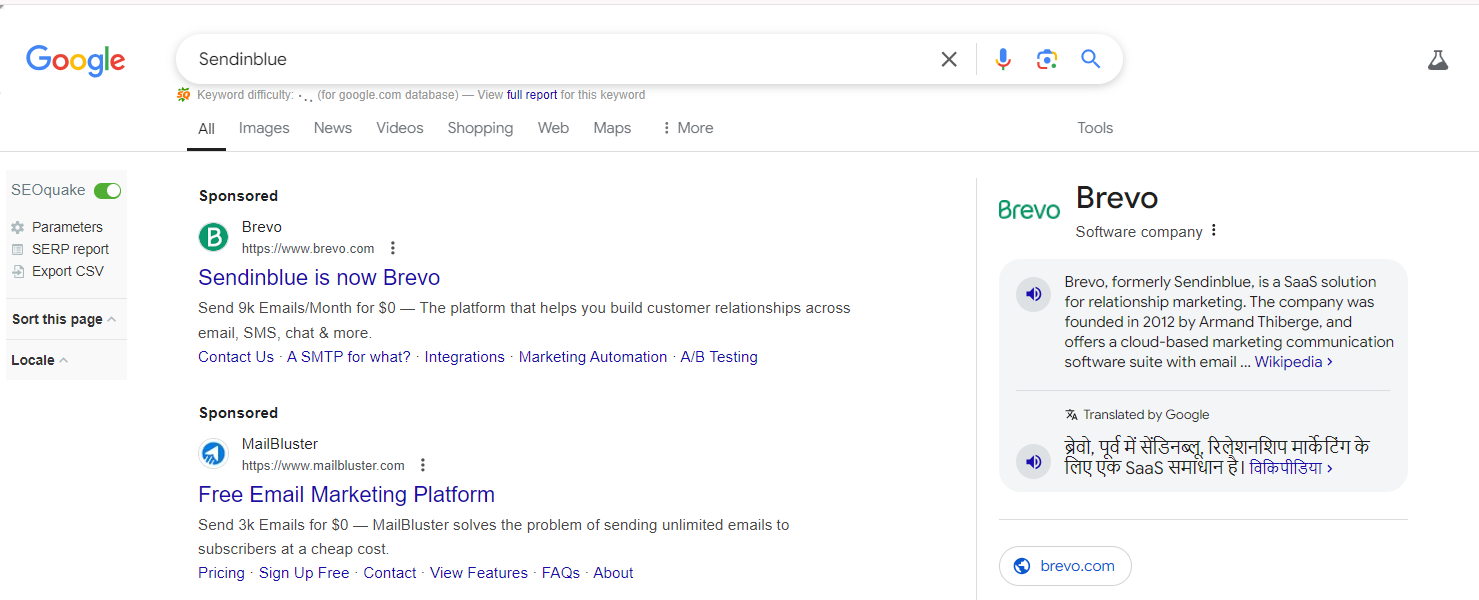Switch to the Images tab
This screenshot has width=1479, height=600.
point(264,128)
